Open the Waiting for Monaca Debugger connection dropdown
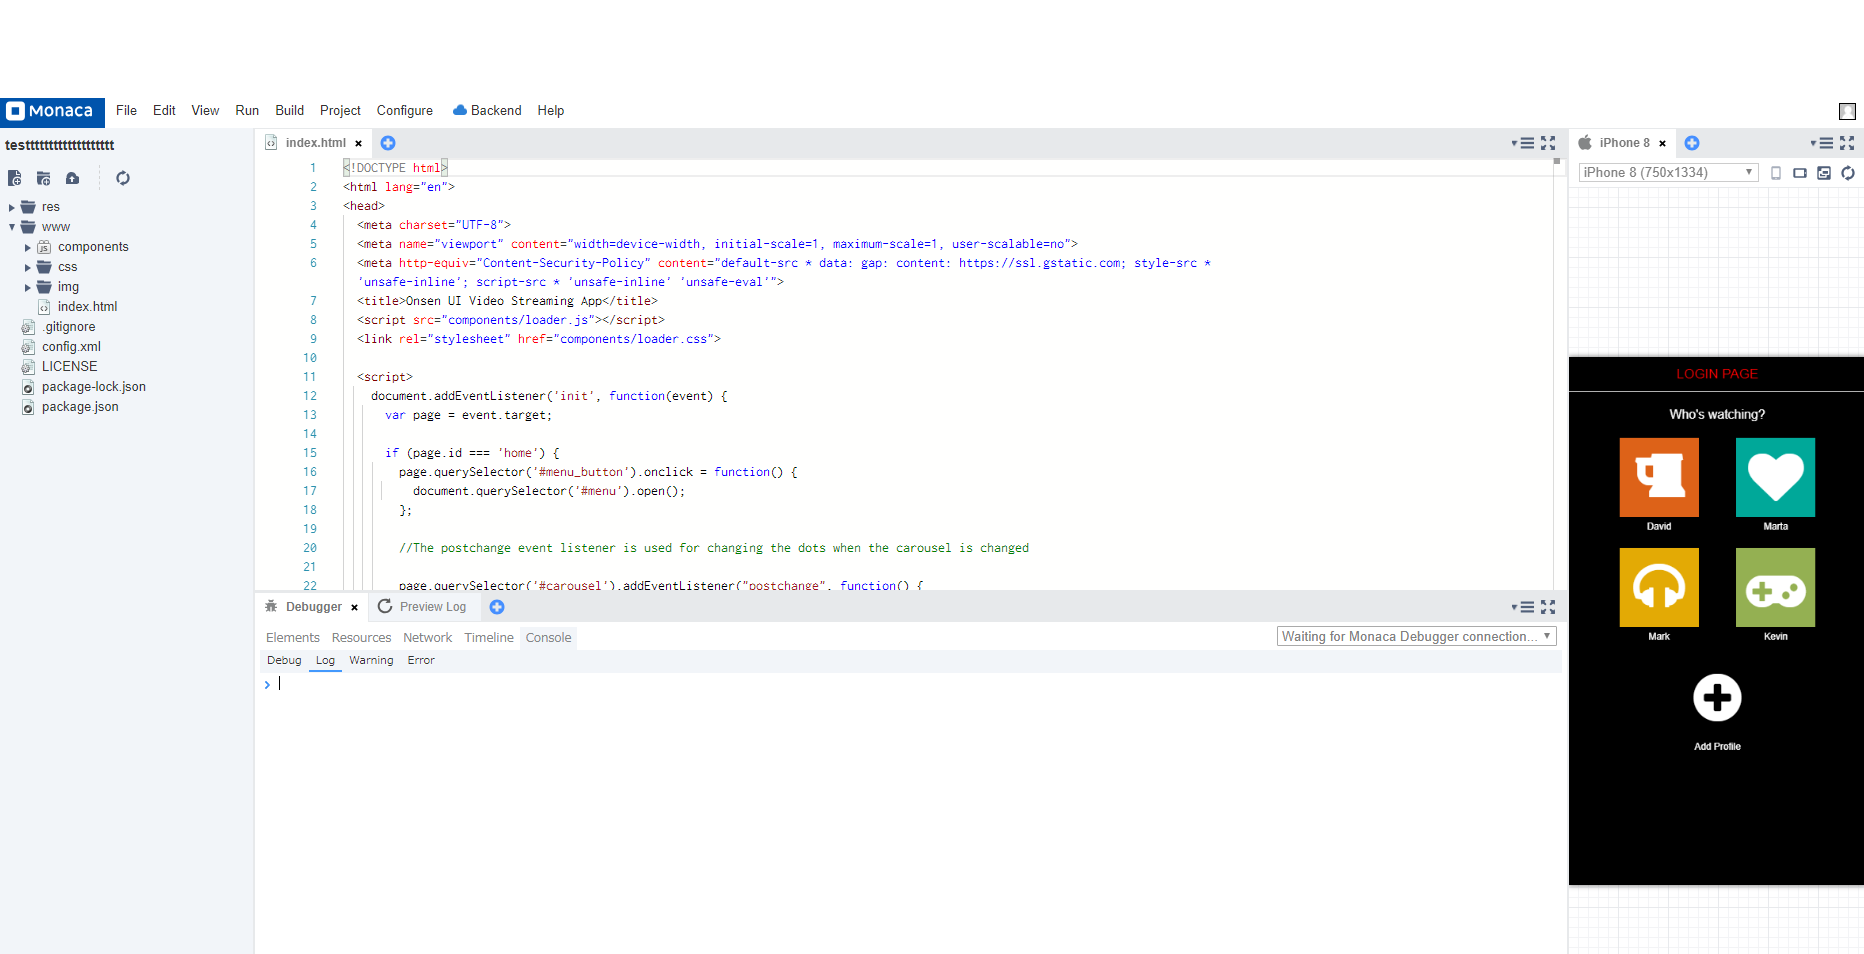Image resolution: width=1864 pixels, height=954 pixels. point(1417,636)
